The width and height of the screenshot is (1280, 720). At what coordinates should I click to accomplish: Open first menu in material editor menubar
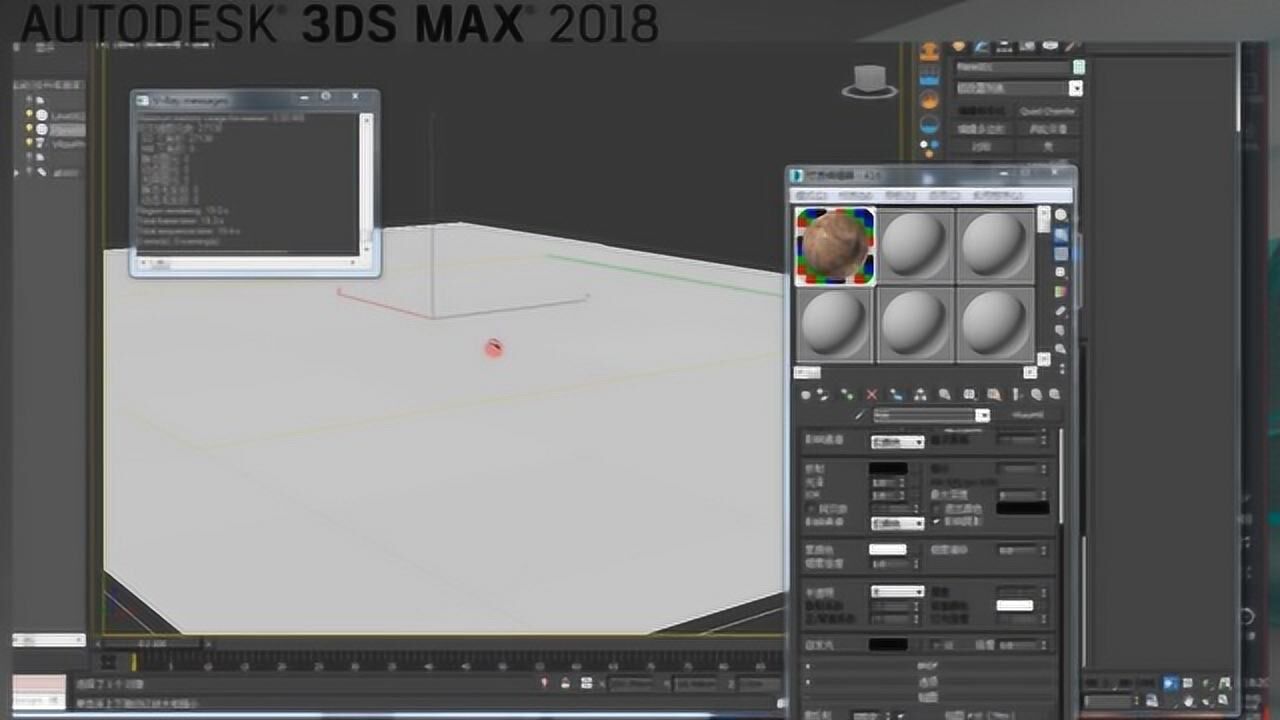pyautogui.click(x=811, y=196)
